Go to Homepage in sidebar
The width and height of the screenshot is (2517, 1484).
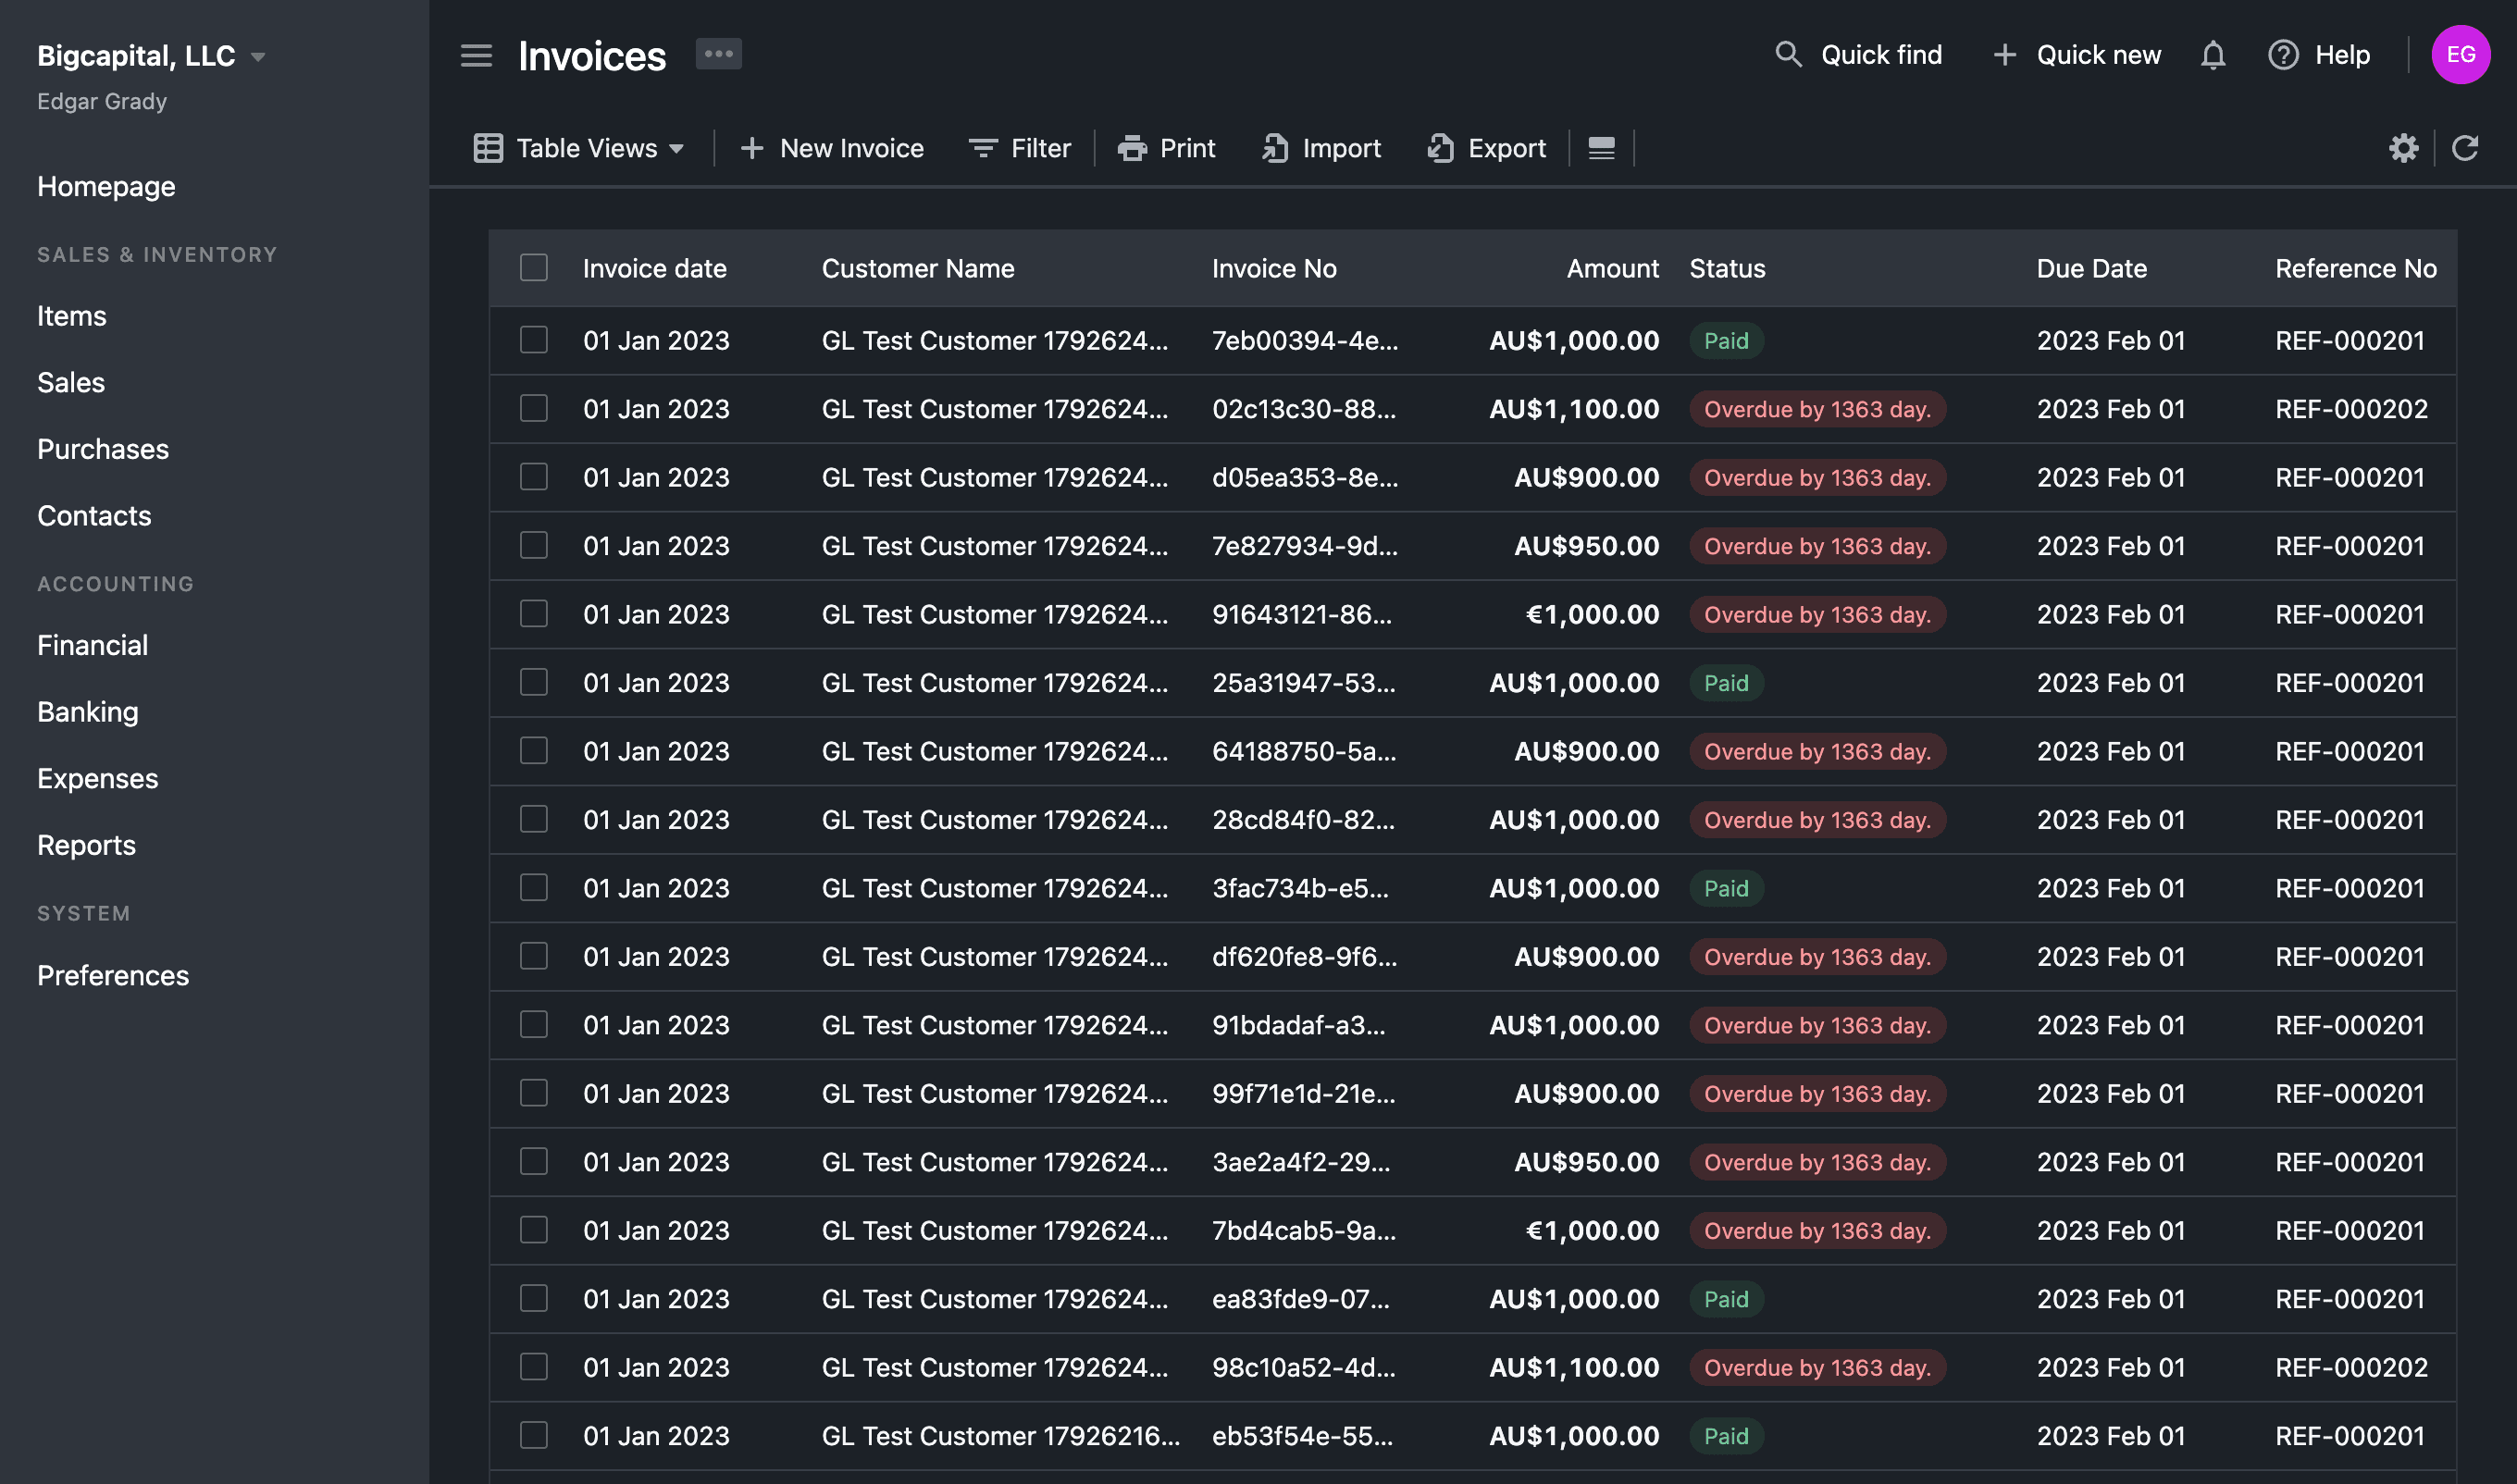pyautogui.click(x=106, y=186)
